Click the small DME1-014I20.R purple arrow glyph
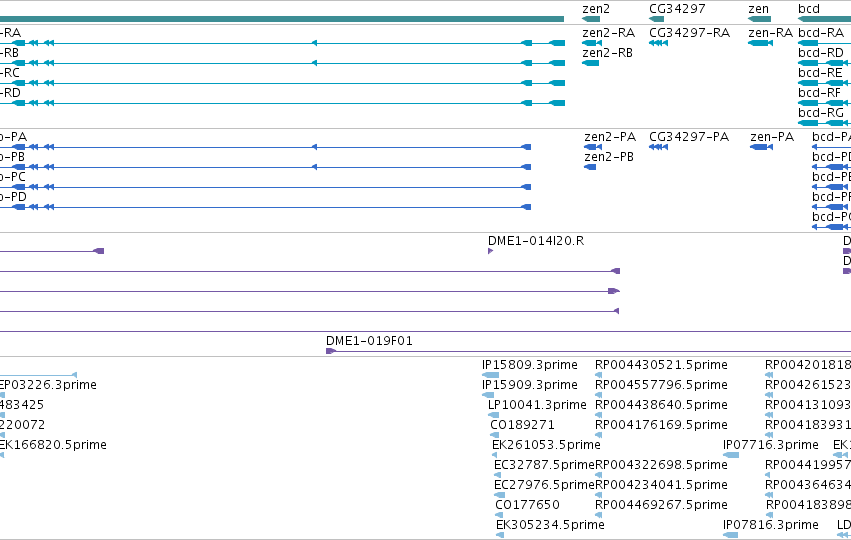This screenshot has height=540, width=851. (491, 251)
